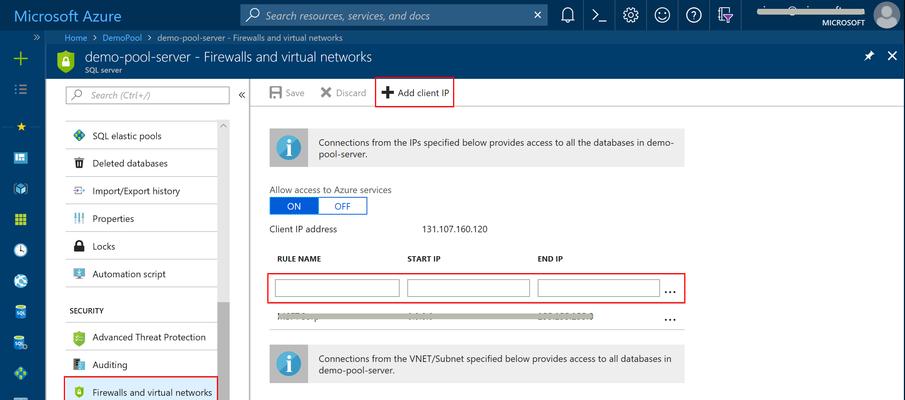Open All services list icon
The width and height of the screenshot is (905, 400).
coord(21,89)
